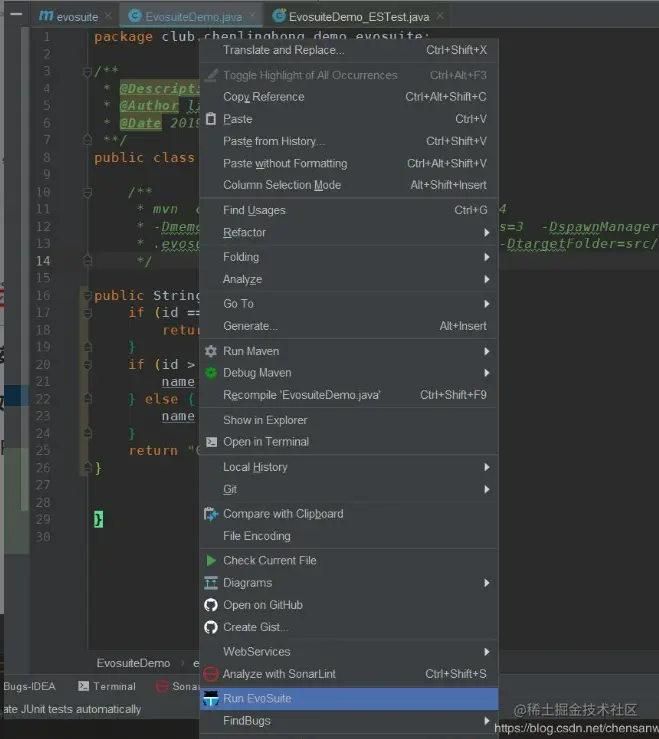Click the class icon on EvosuiteDemo_ESTest.java tab
This screenshot has height=739, width=659.
tap(279, 16)
